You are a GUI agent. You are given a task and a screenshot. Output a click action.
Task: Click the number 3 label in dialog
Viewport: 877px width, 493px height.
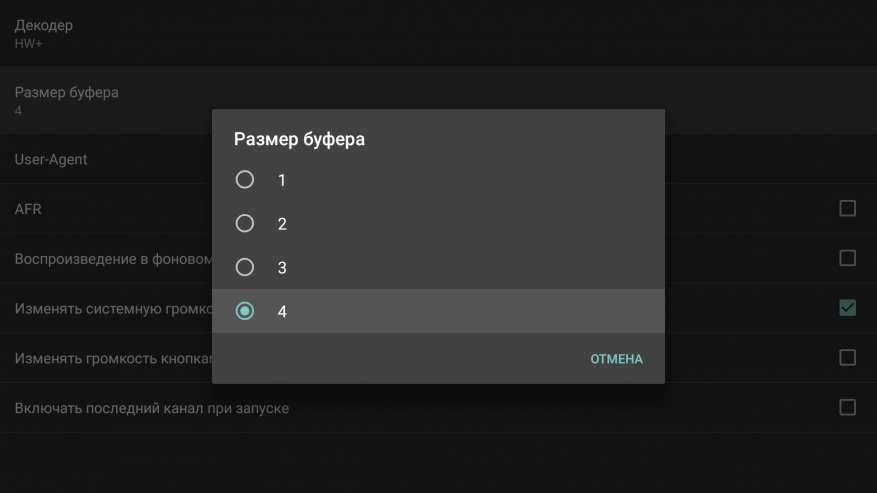[282, 268]
